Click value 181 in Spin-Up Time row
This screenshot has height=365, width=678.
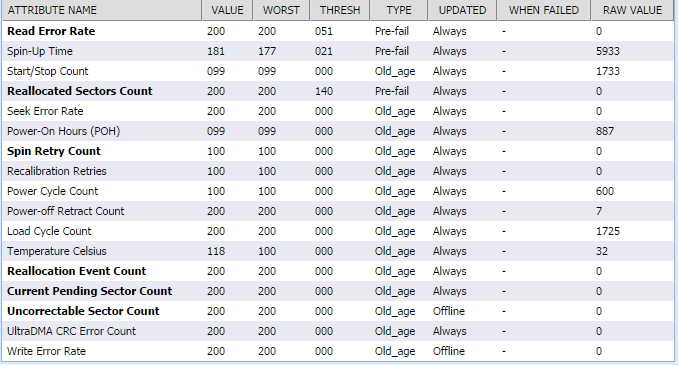tap(216, 51)
